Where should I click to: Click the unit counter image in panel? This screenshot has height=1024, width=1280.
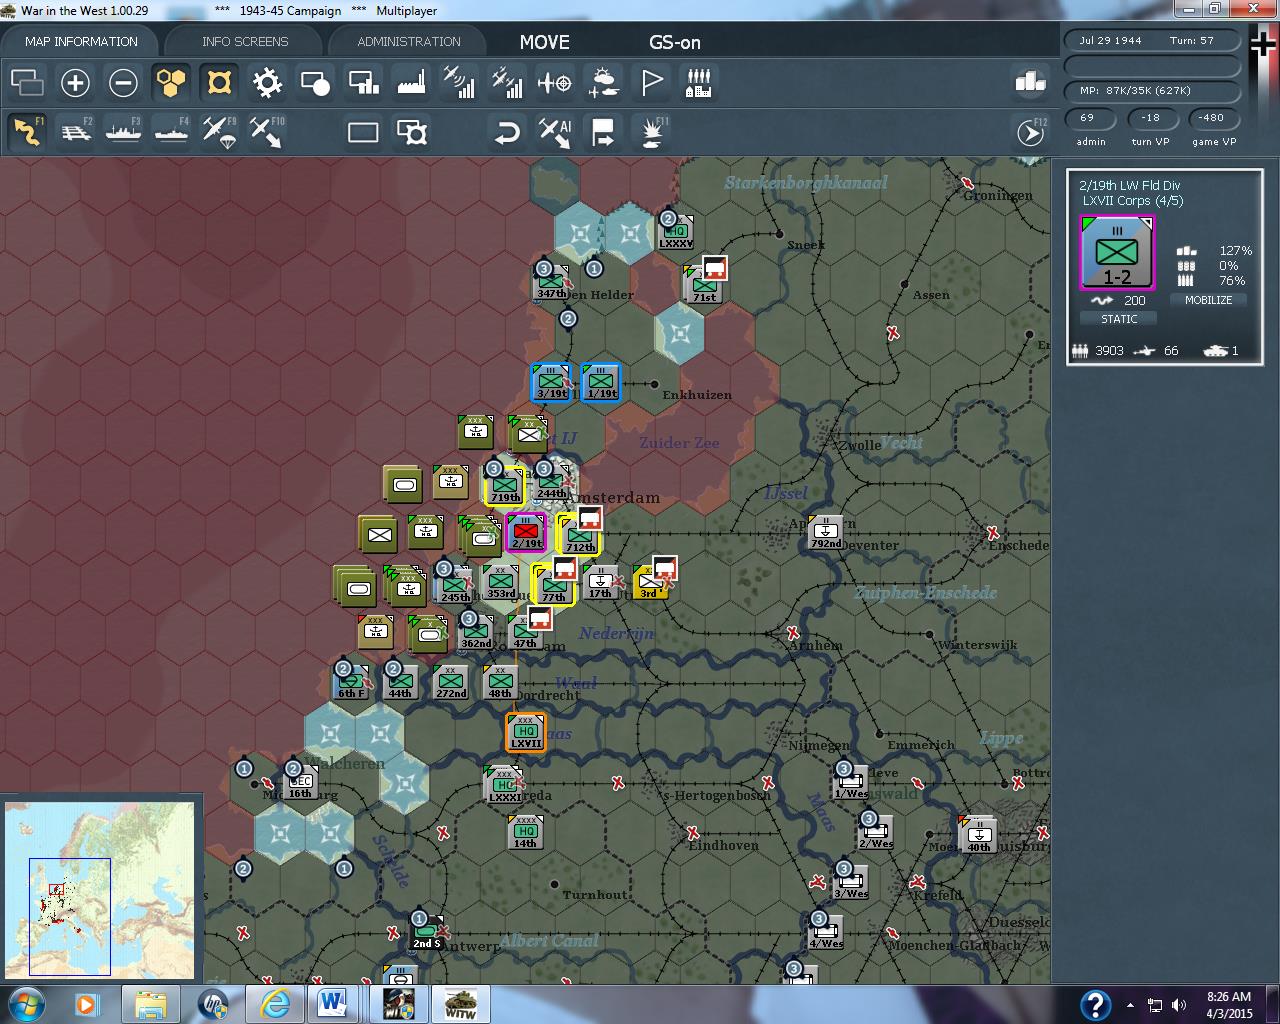[x=1117, y=253]
